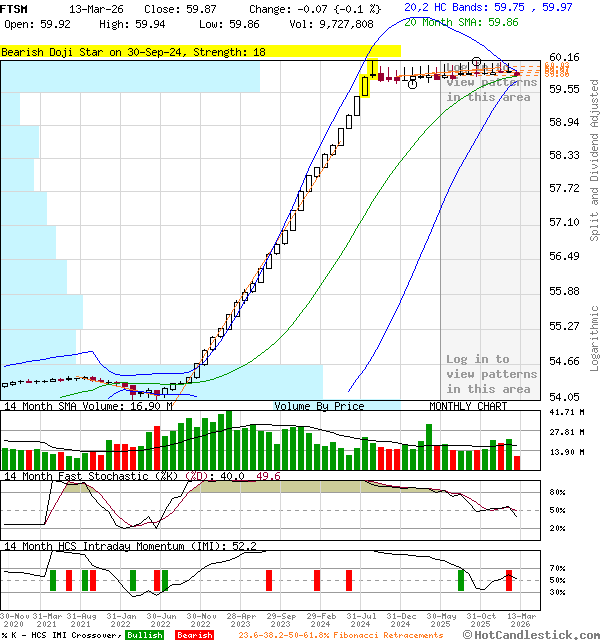This screenshot has width=600, height=640.
Task: Click the yellow Bearish Doji Star banner
Action: [200, 51]
